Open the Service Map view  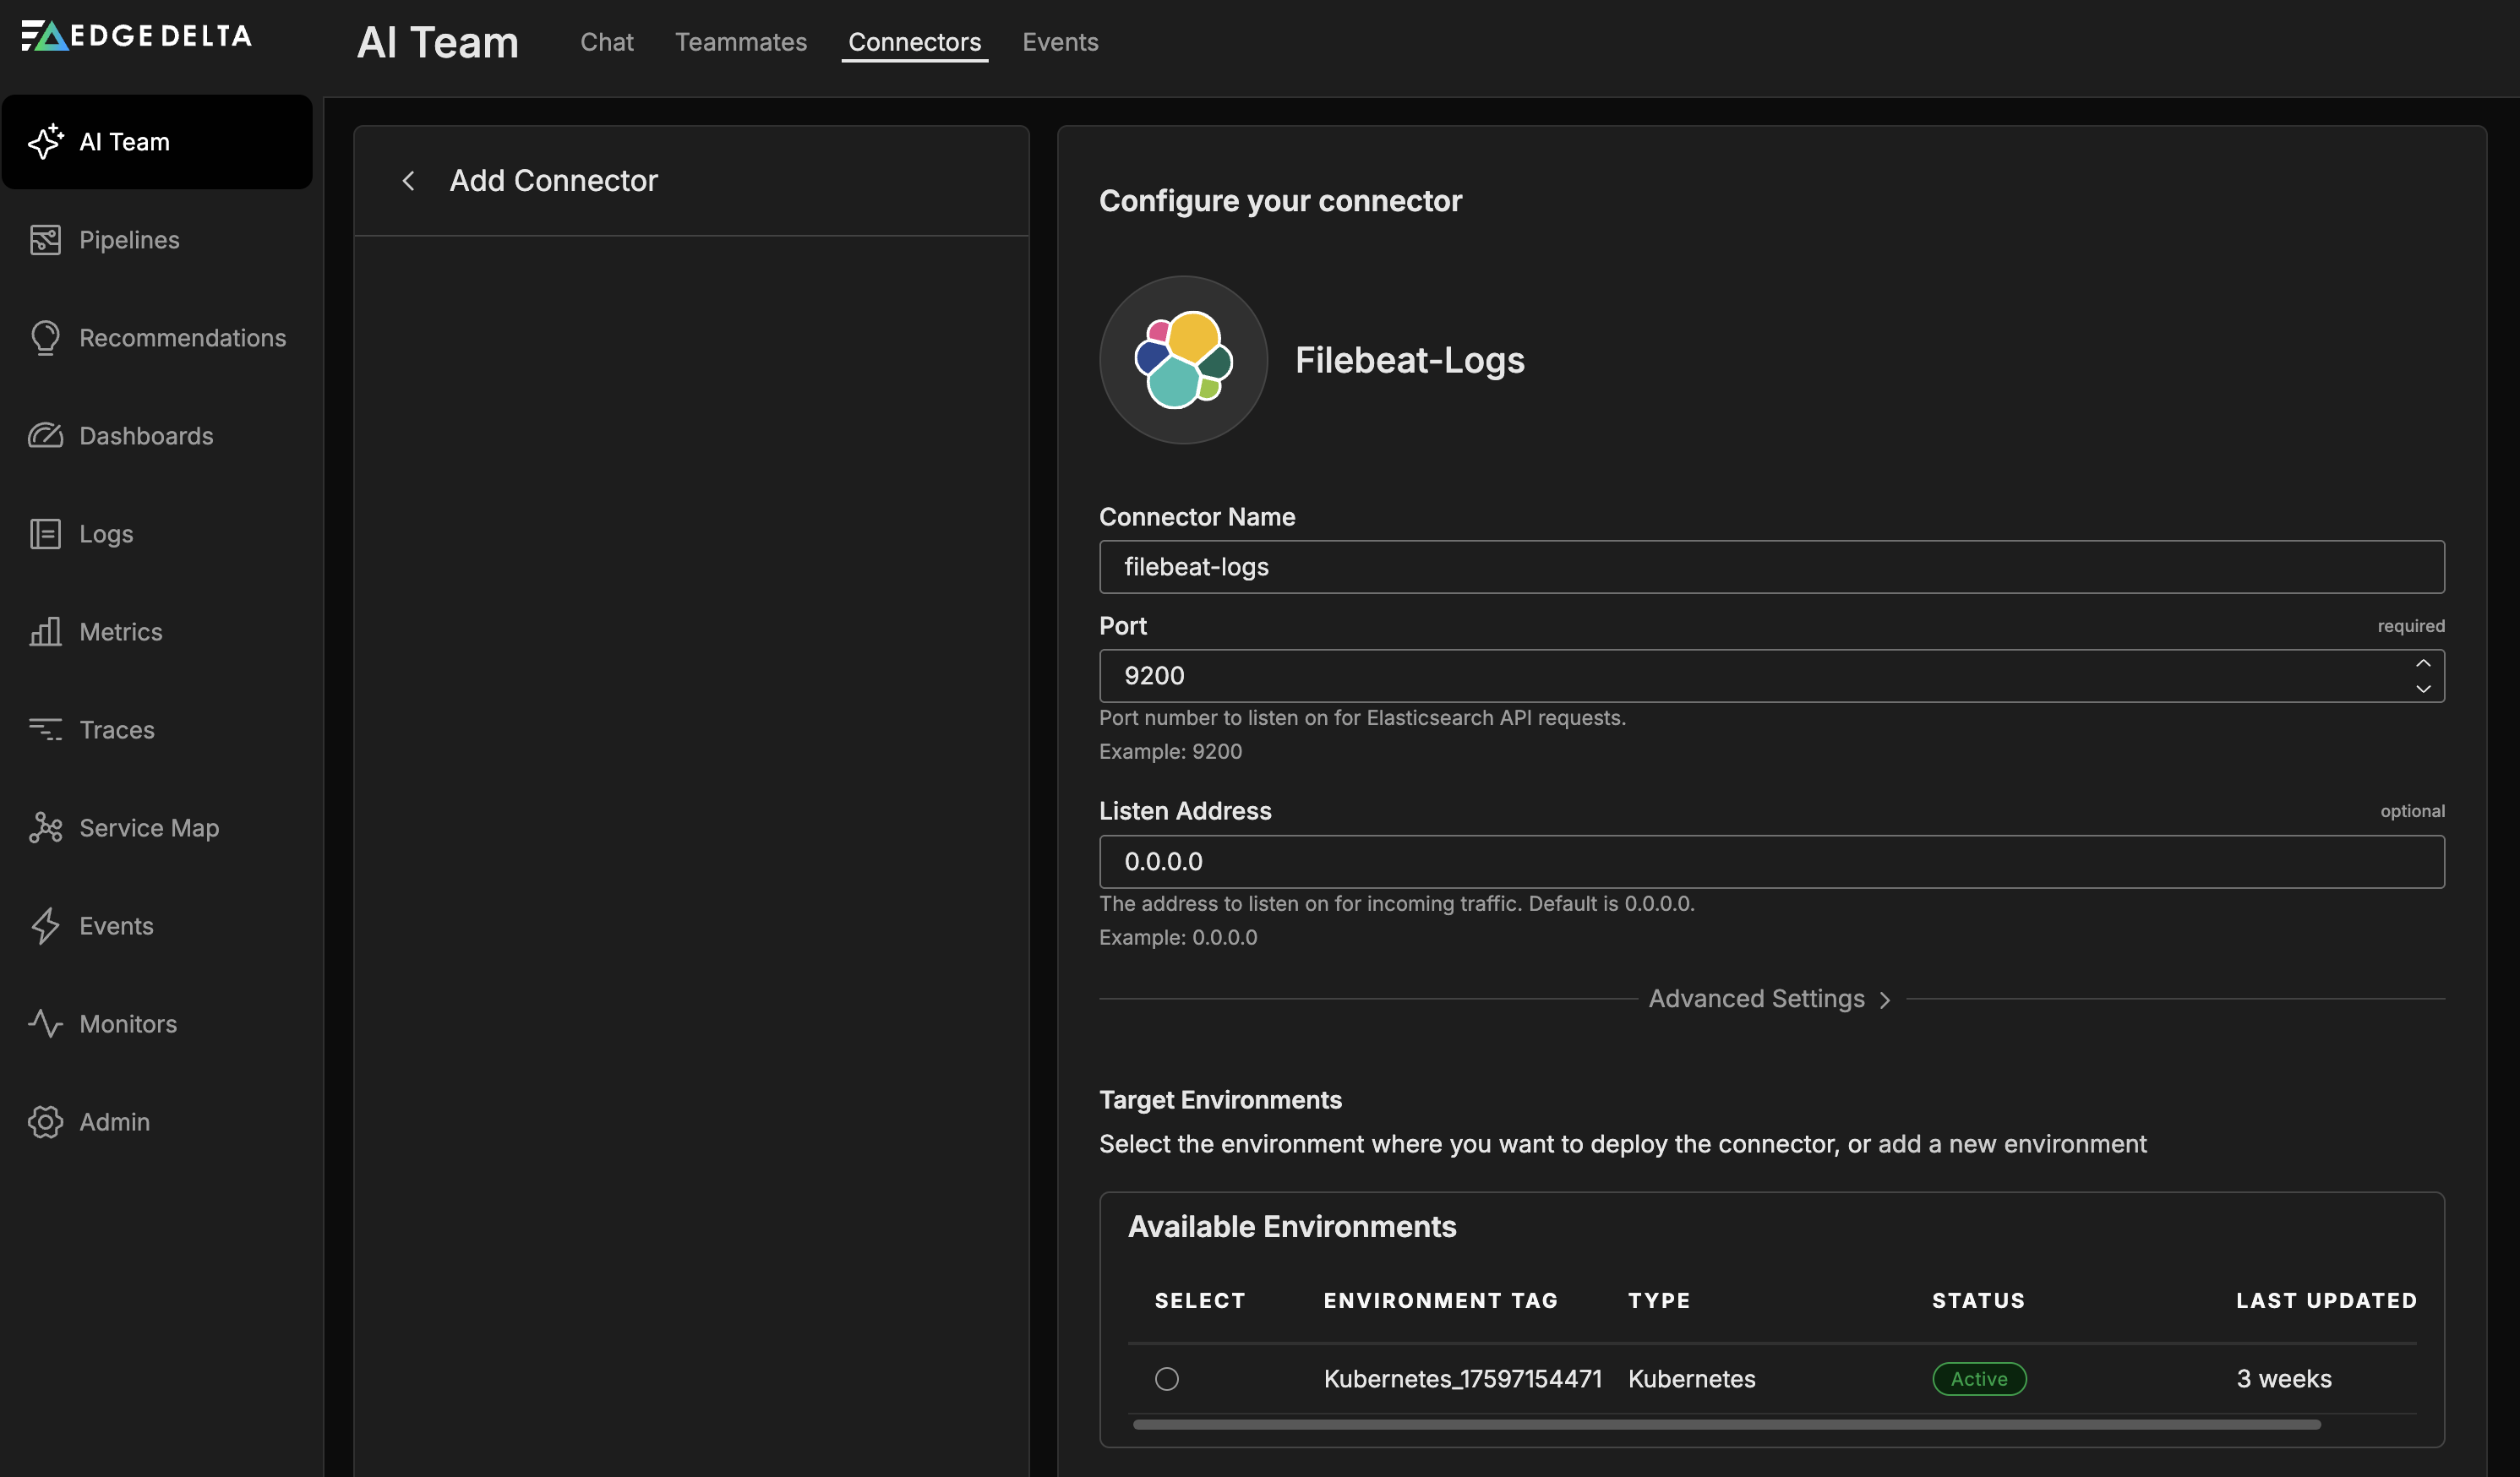(x=149, y=827)
